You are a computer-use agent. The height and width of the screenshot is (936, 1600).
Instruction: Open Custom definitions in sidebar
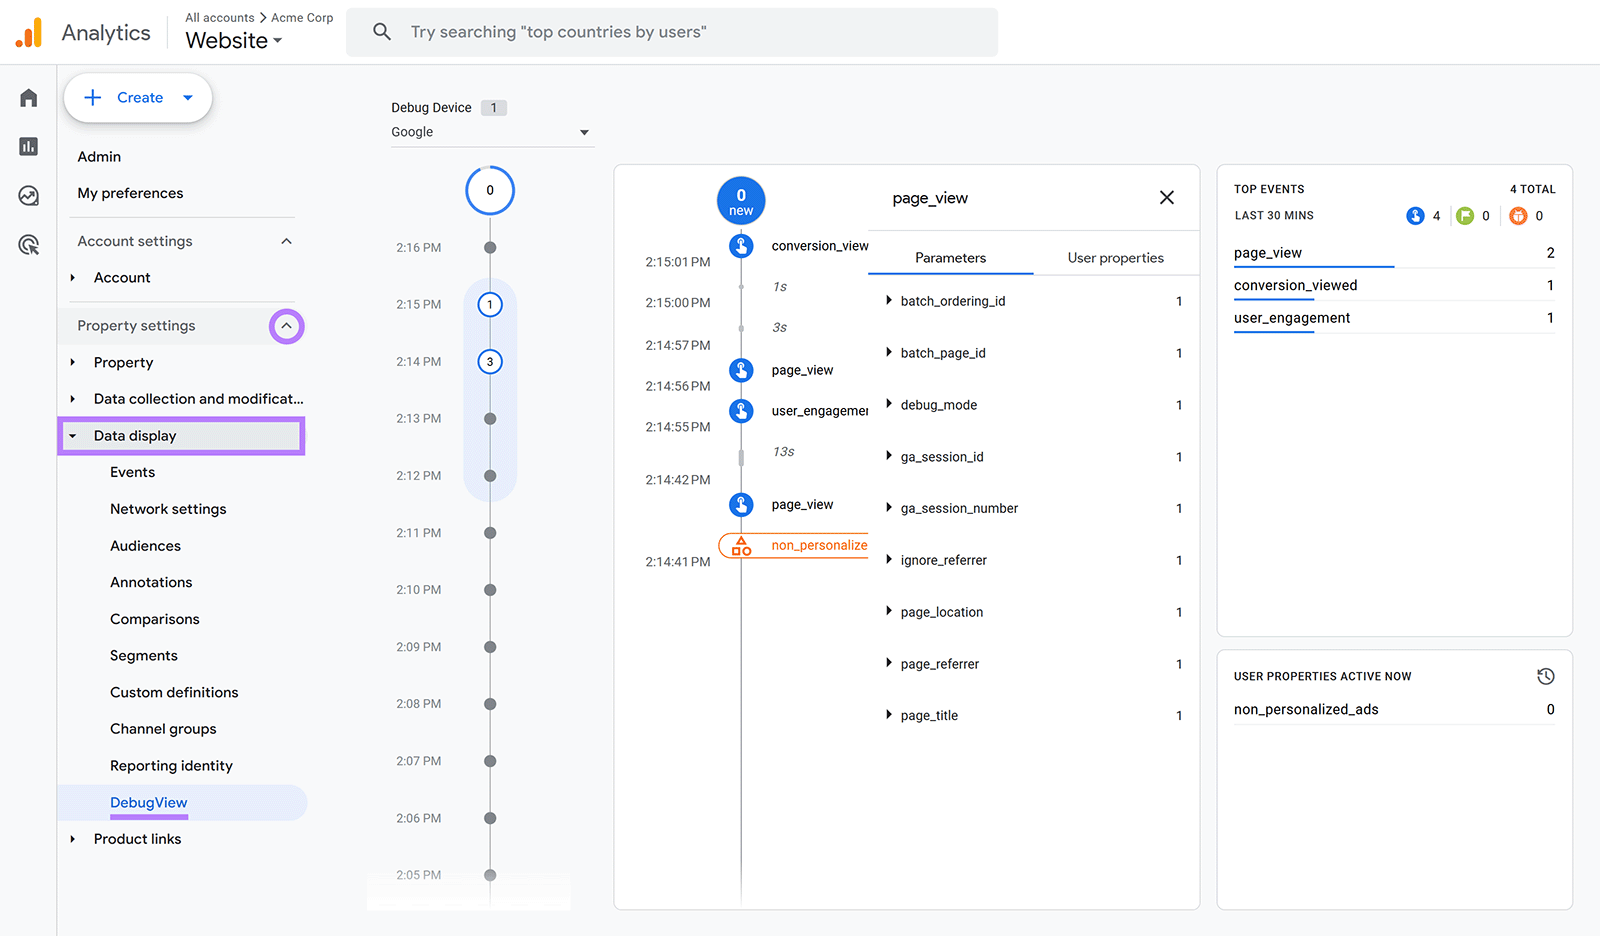click(x=174, y=692)
